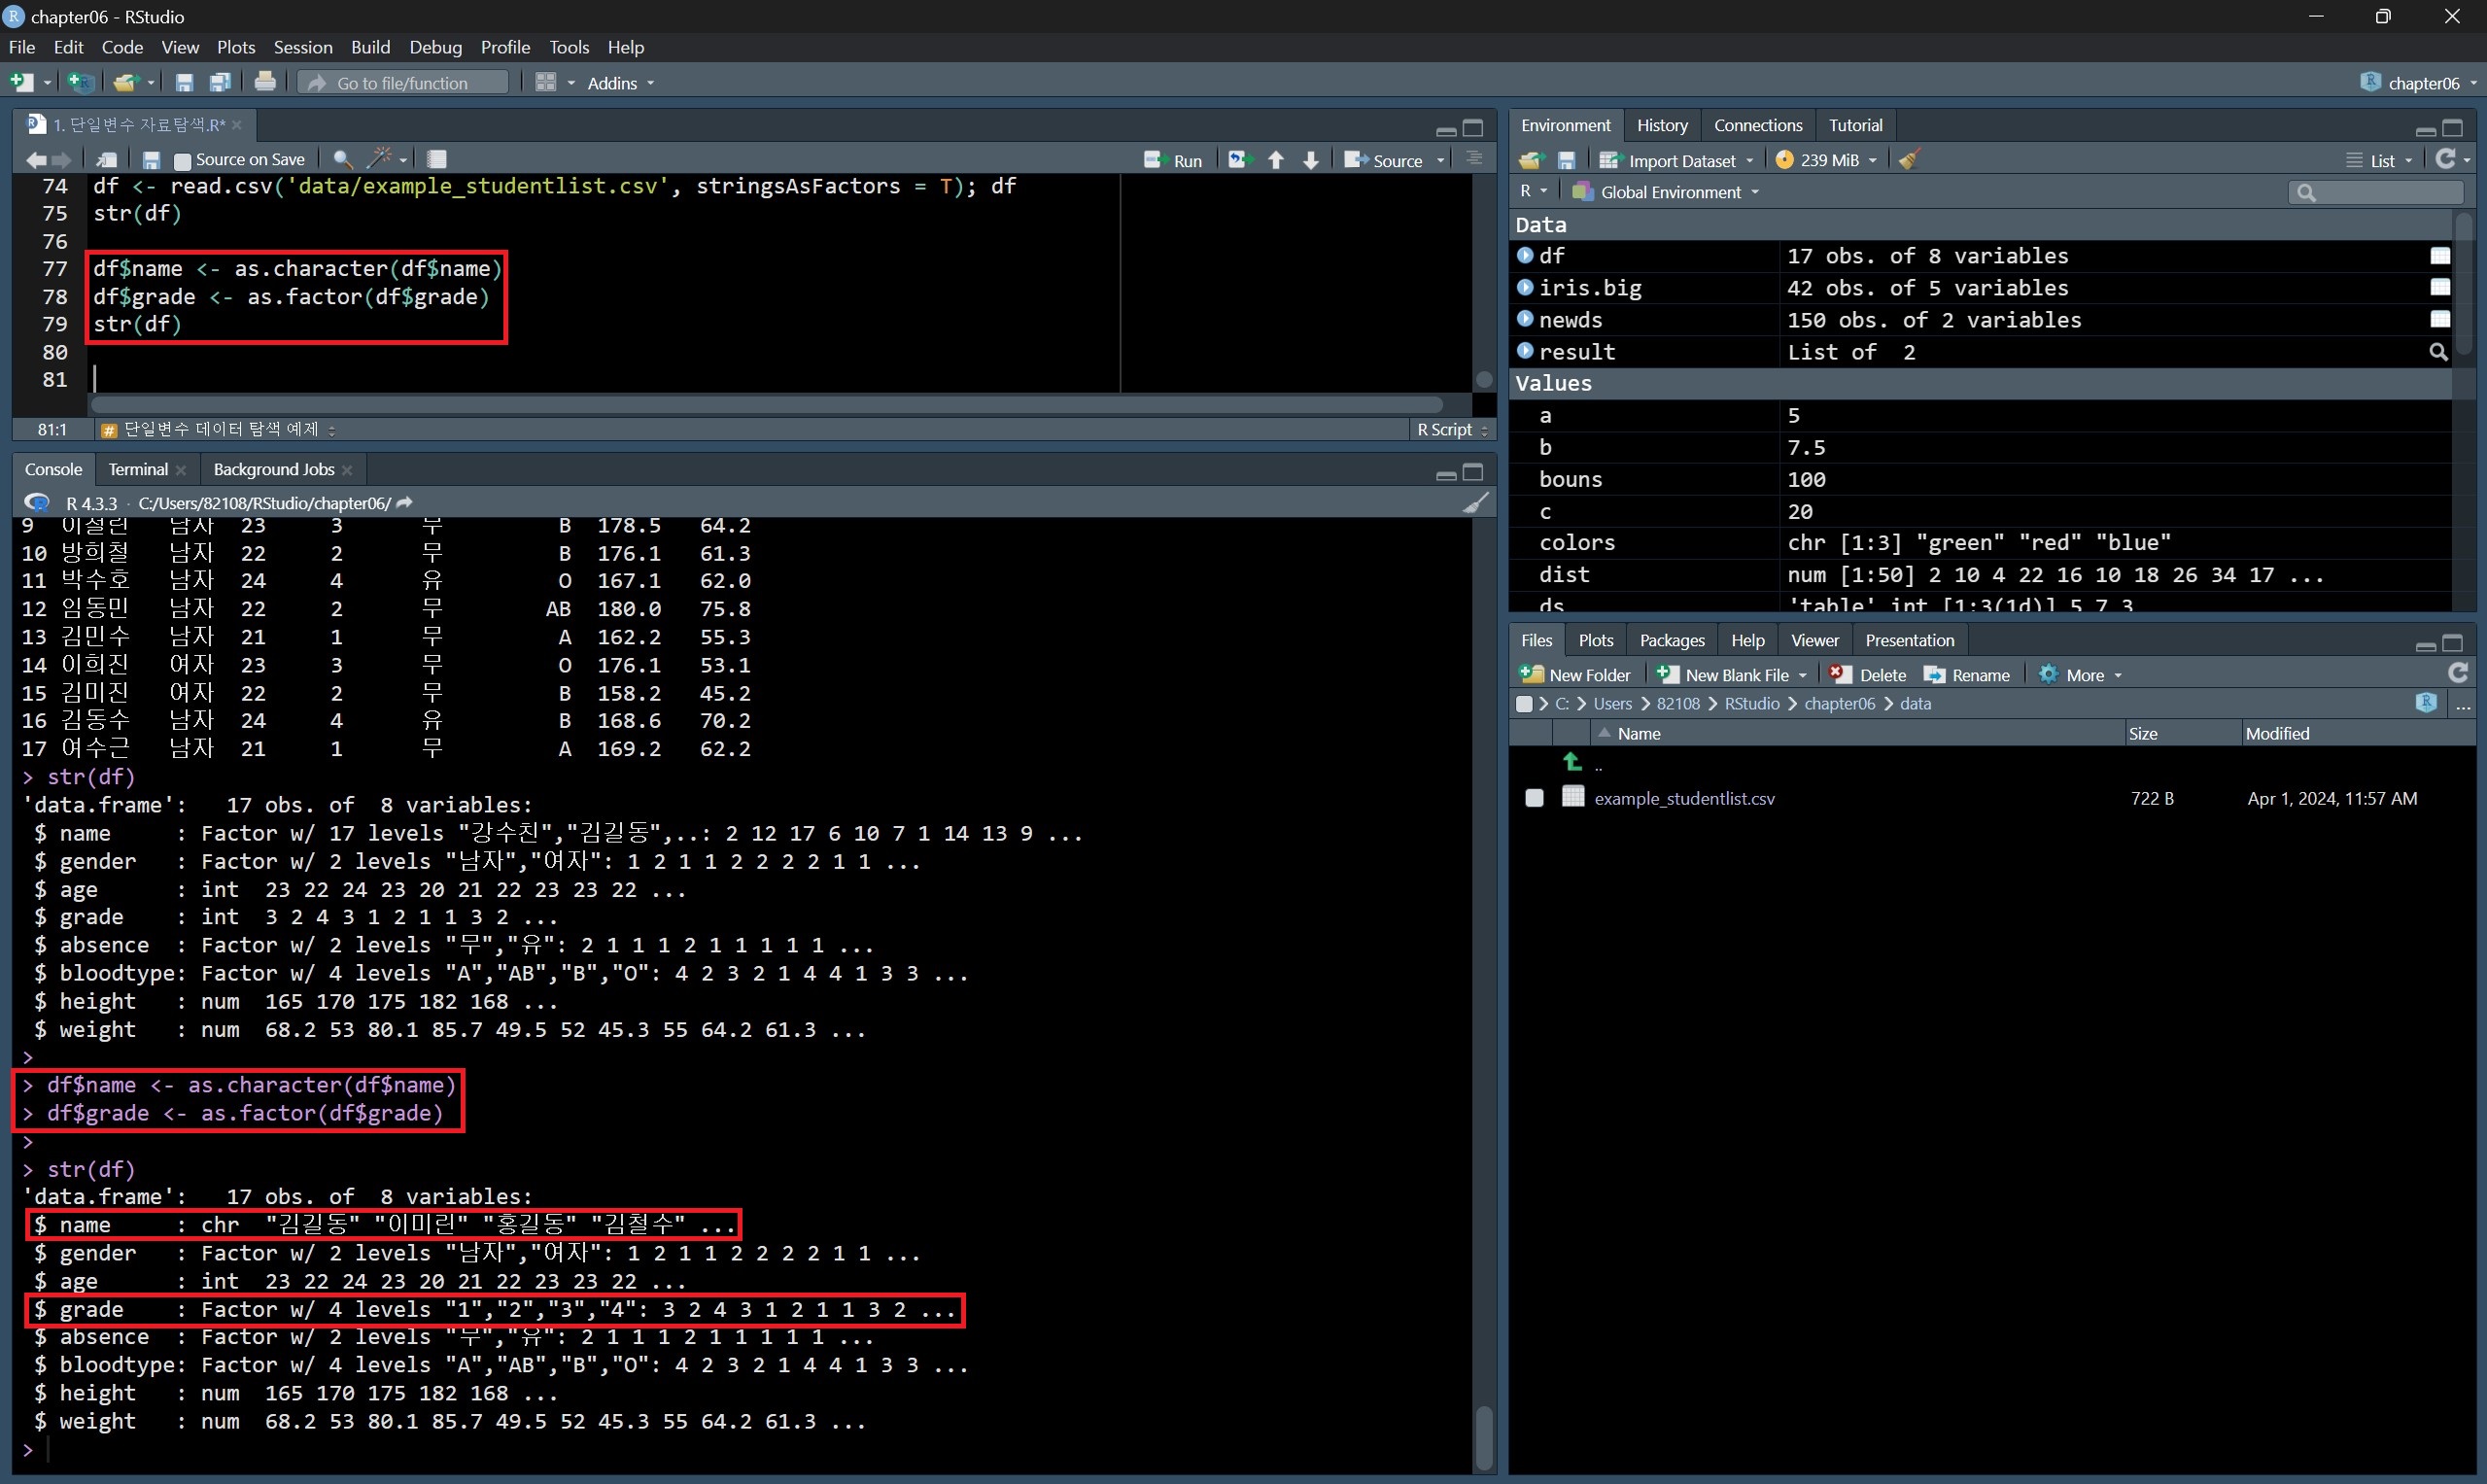Viewport: 2487px width, 1484px height.
Task: Click the editor's horizontal scrollbar
Action: pos(765,404)
